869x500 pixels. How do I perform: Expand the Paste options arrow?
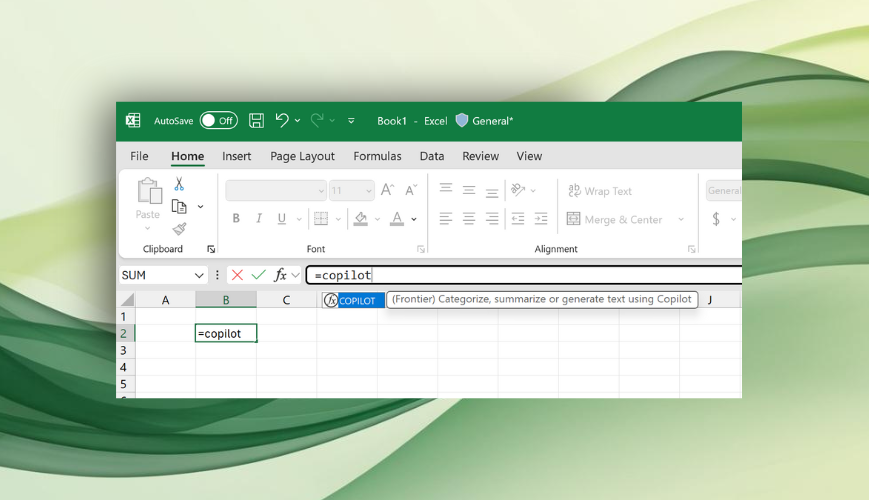[147, 228]
